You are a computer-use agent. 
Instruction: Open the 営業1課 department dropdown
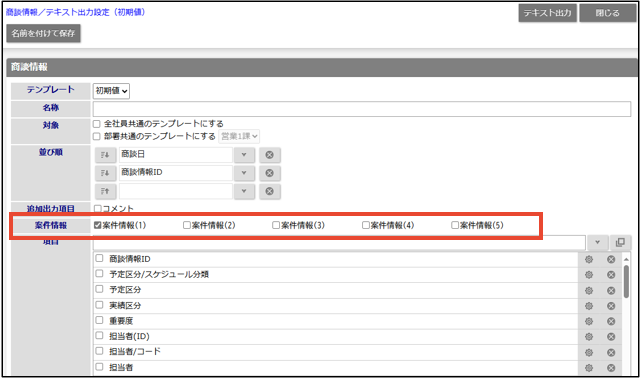click(239, 136)
